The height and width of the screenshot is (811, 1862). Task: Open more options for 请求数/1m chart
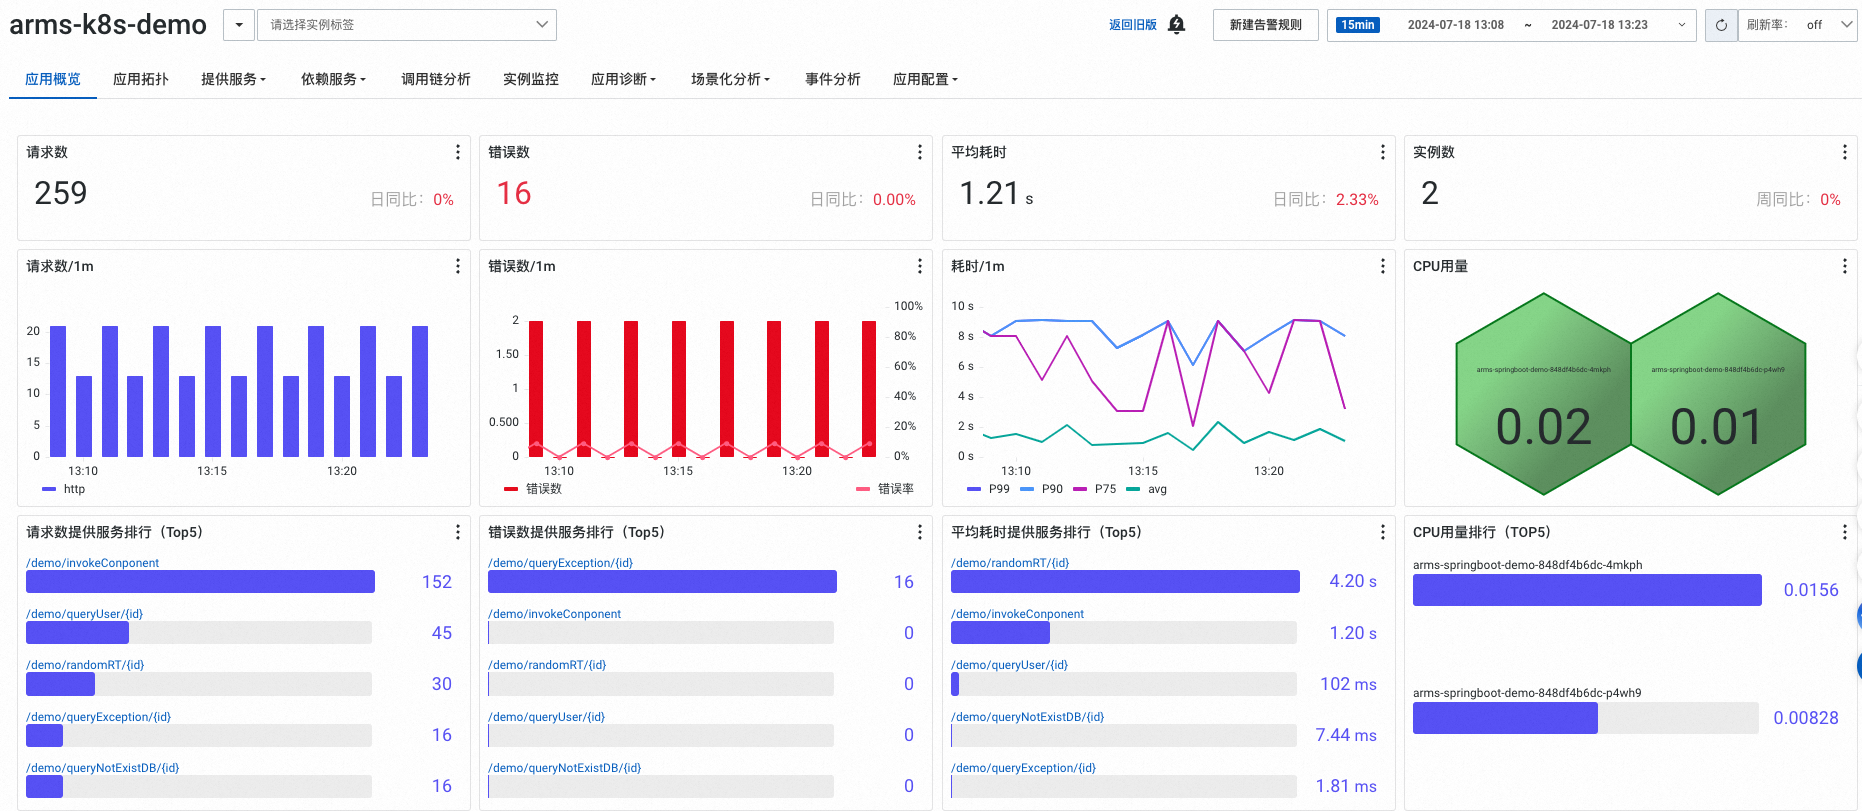[x=458, y=266]
